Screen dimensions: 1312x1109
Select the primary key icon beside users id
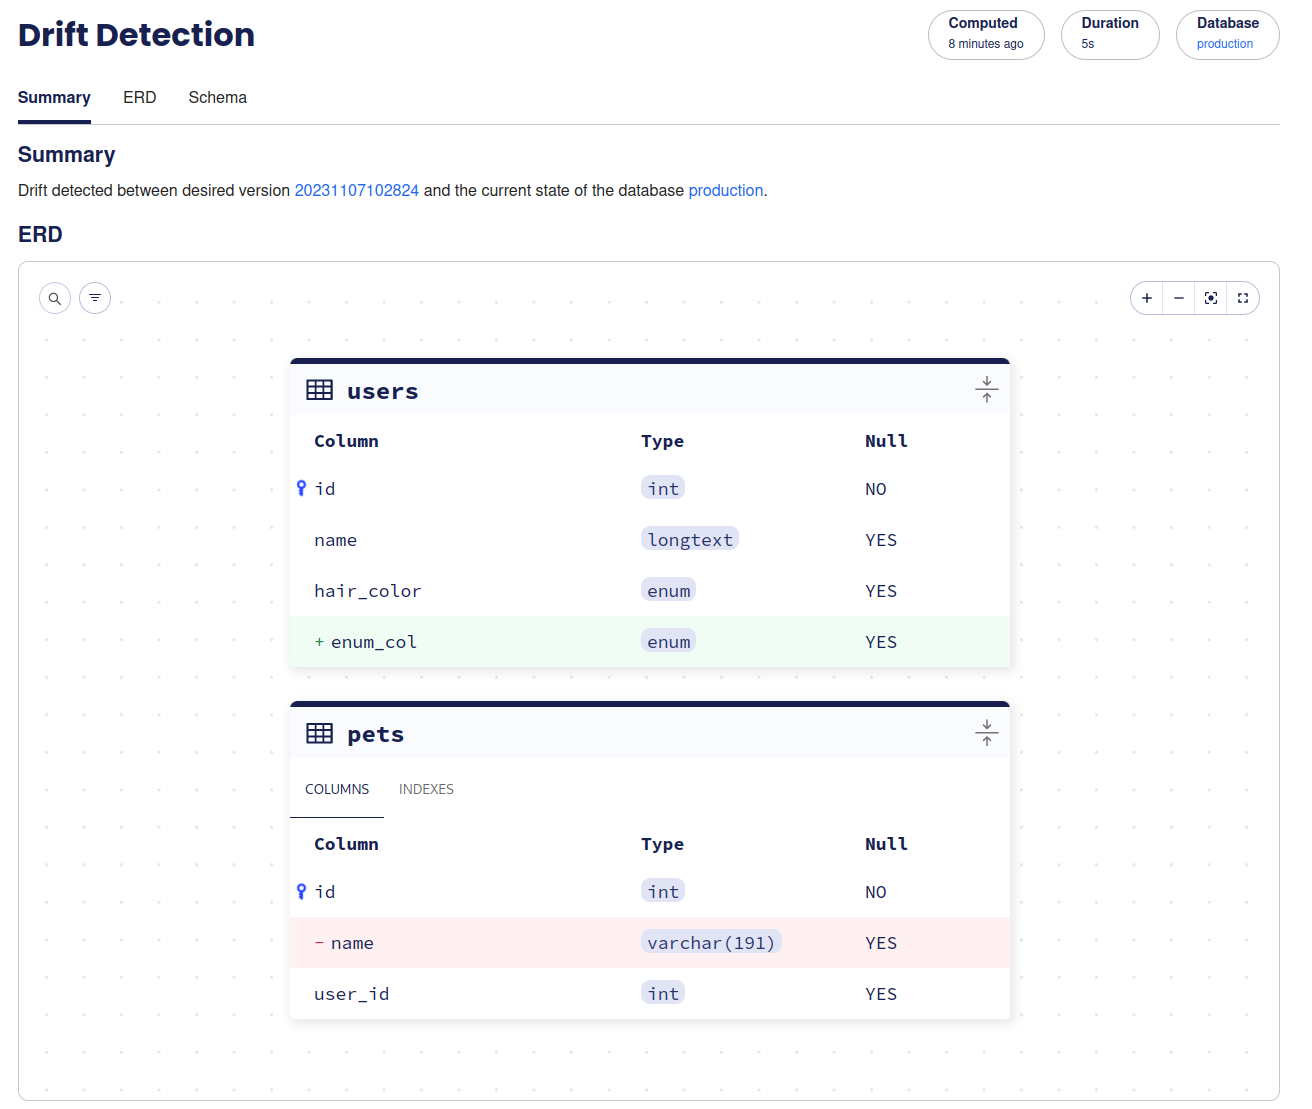click(x=301, y=488)
